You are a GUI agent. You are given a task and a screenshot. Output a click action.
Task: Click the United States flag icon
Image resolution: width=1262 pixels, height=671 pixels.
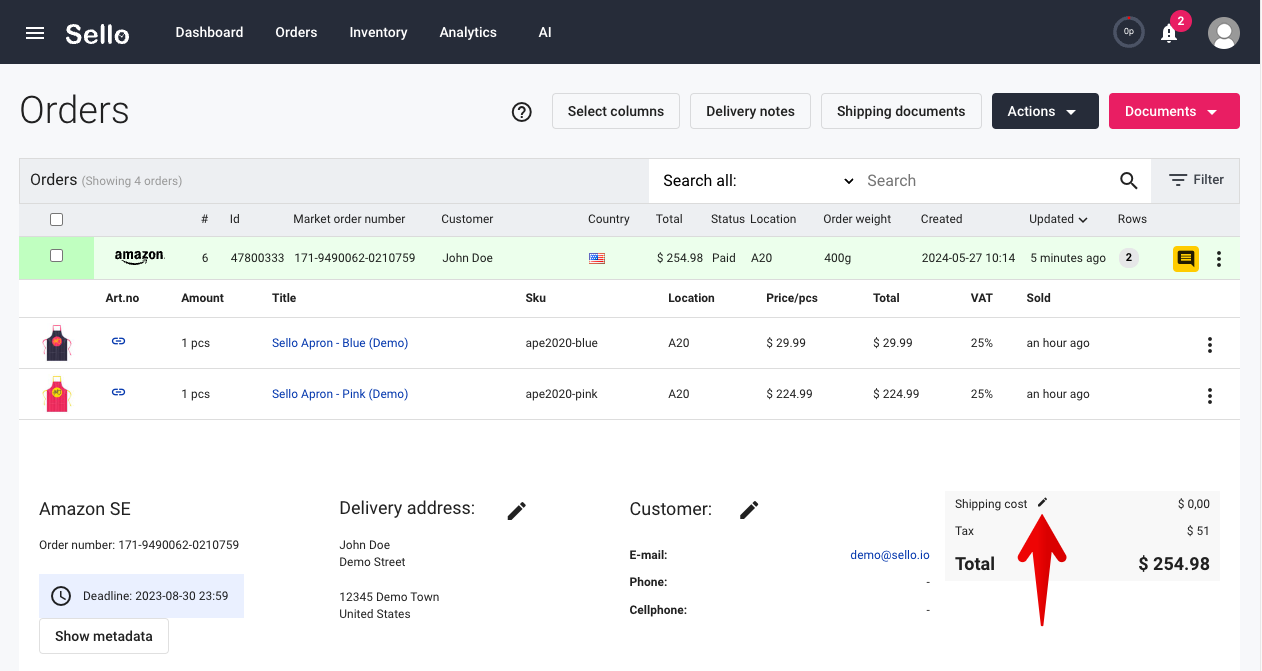pos(597,258)
